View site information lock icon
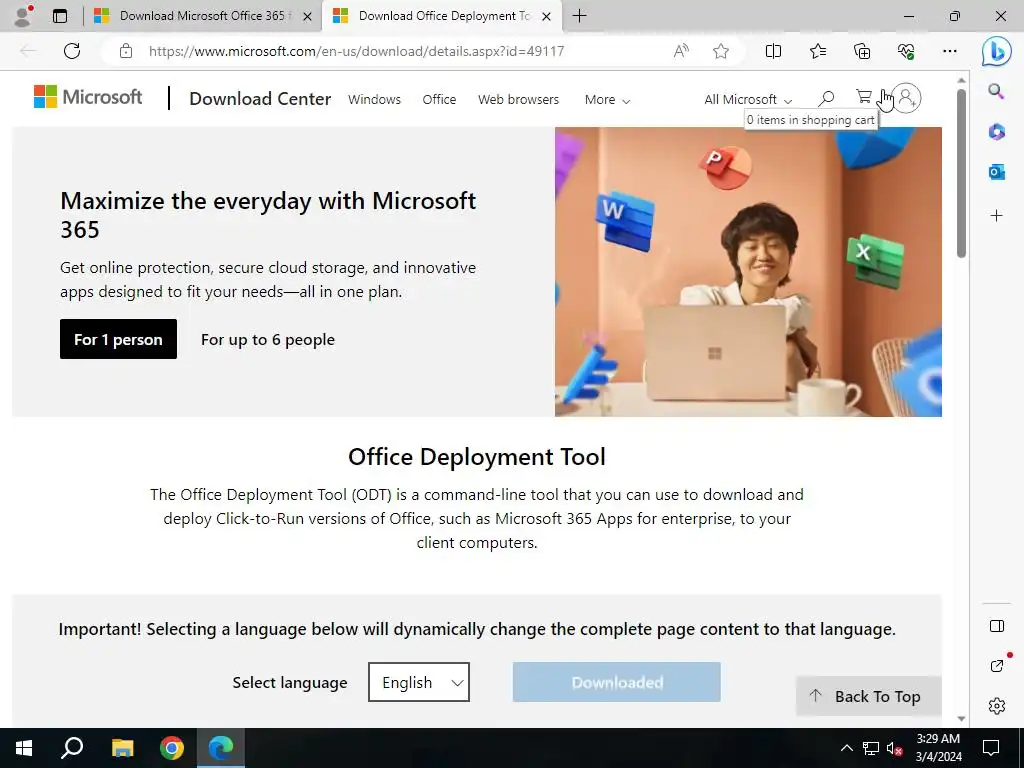 pyautogui.click(x=126, y=51)
